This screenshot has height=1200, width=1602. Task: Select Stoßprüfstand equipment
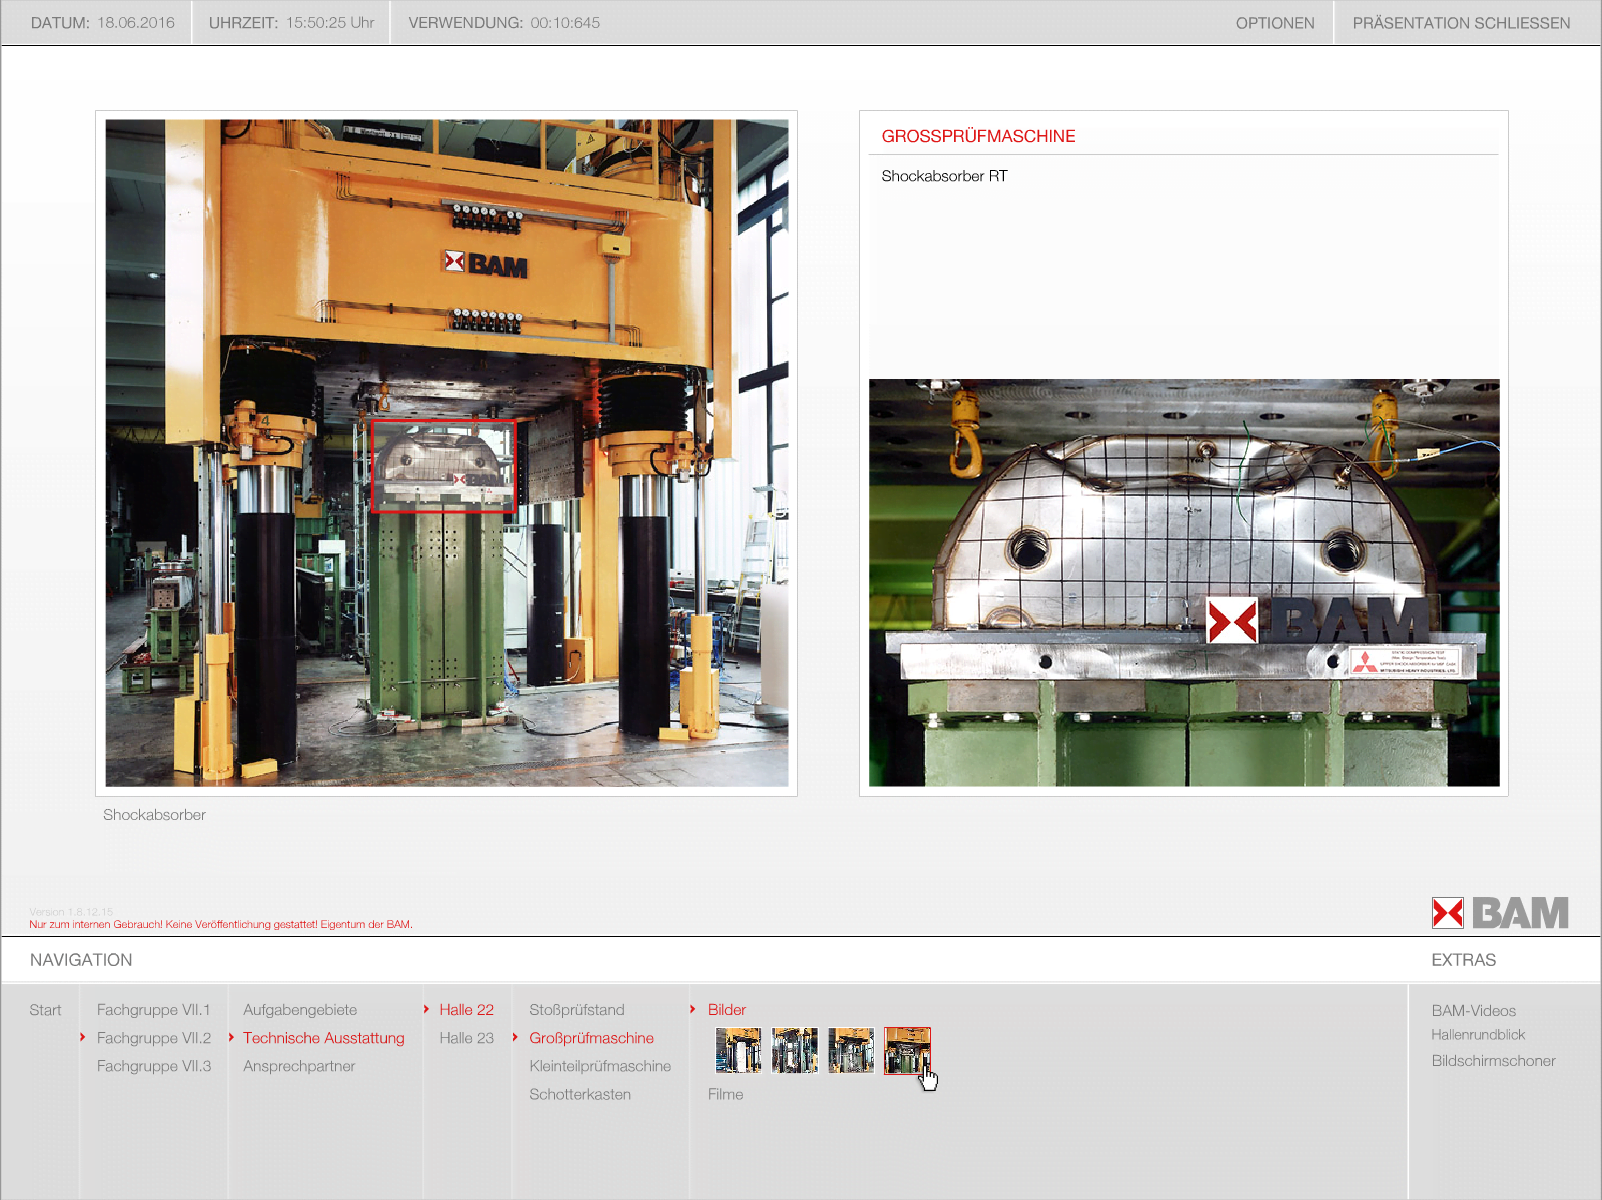tap(576, 1010)
